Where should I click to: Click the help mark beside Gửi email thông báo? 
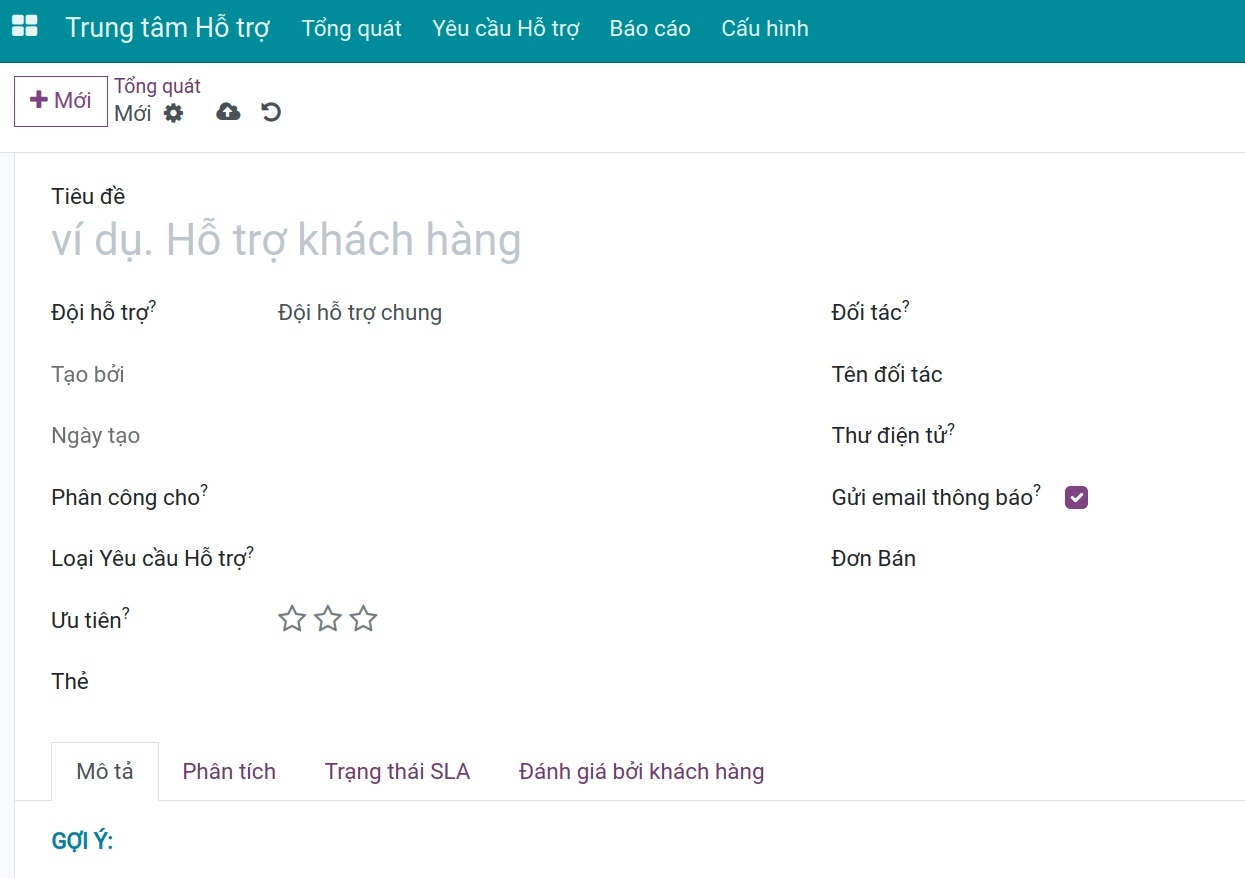click(x=1037, y=491)
